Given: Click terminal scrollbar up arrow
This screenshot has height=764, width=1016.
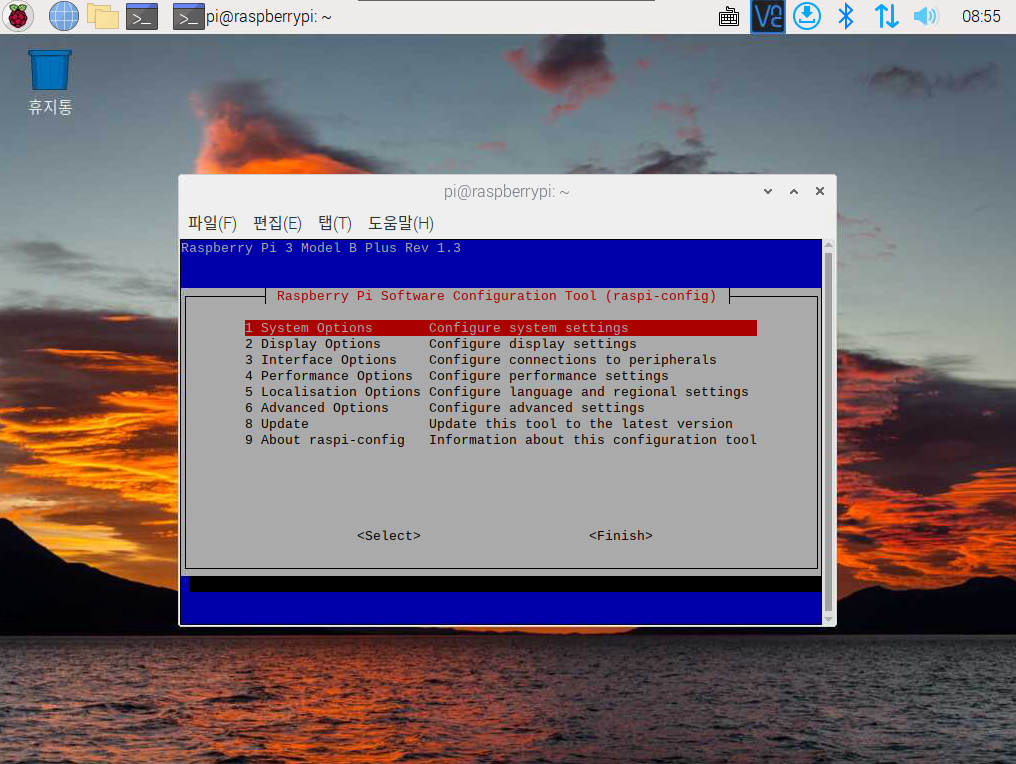Looking at the screenshot, I should [828, 245].
